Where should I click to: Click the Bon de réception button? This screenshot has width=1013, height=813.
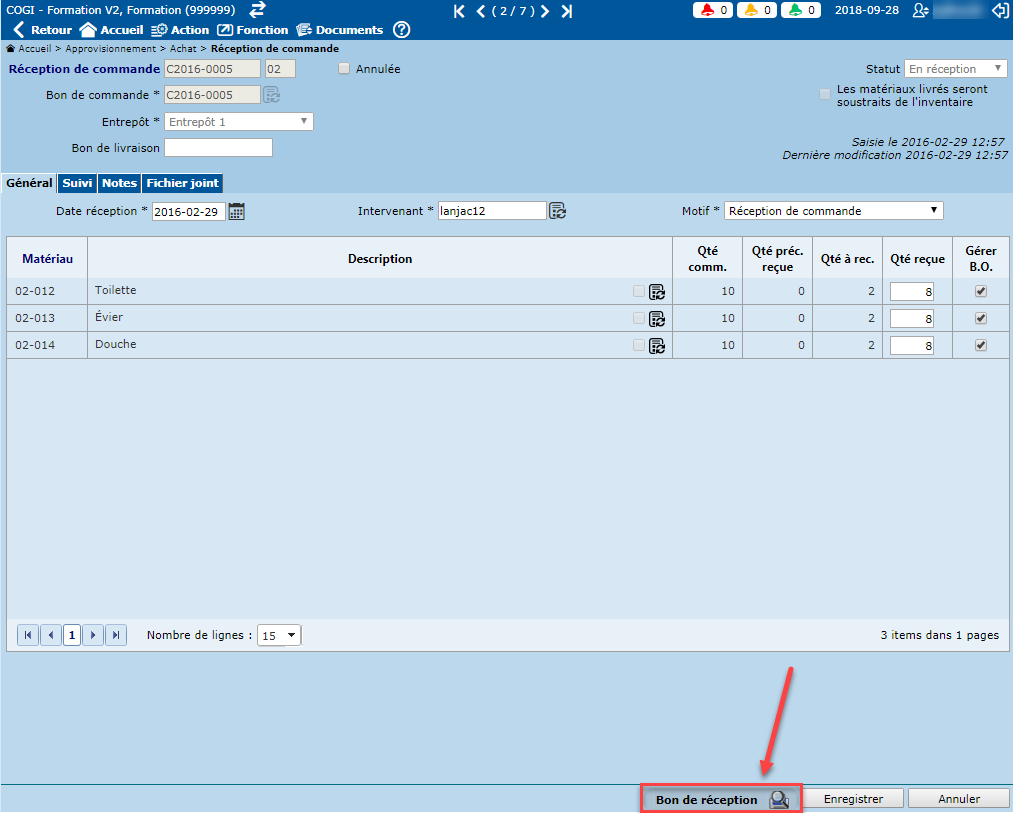click(720, 799)
